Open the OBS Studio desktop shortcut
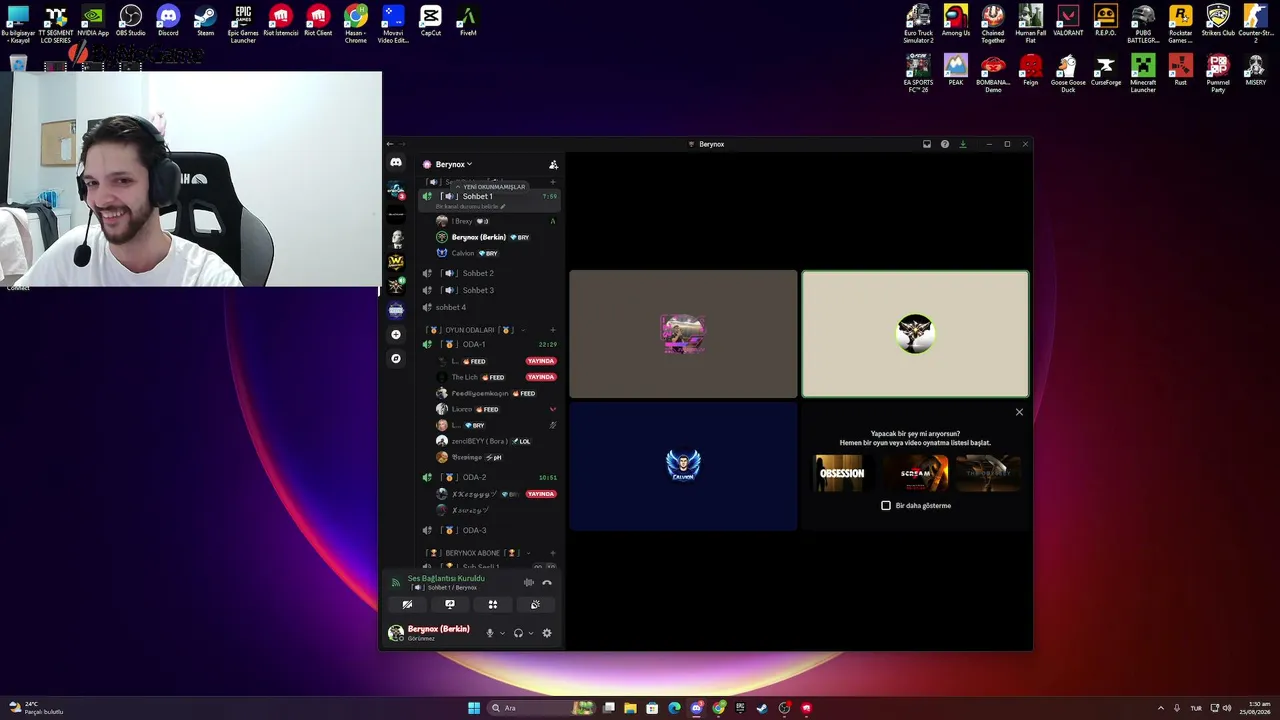Screen dimensions: 1280x720 [131, 20]
